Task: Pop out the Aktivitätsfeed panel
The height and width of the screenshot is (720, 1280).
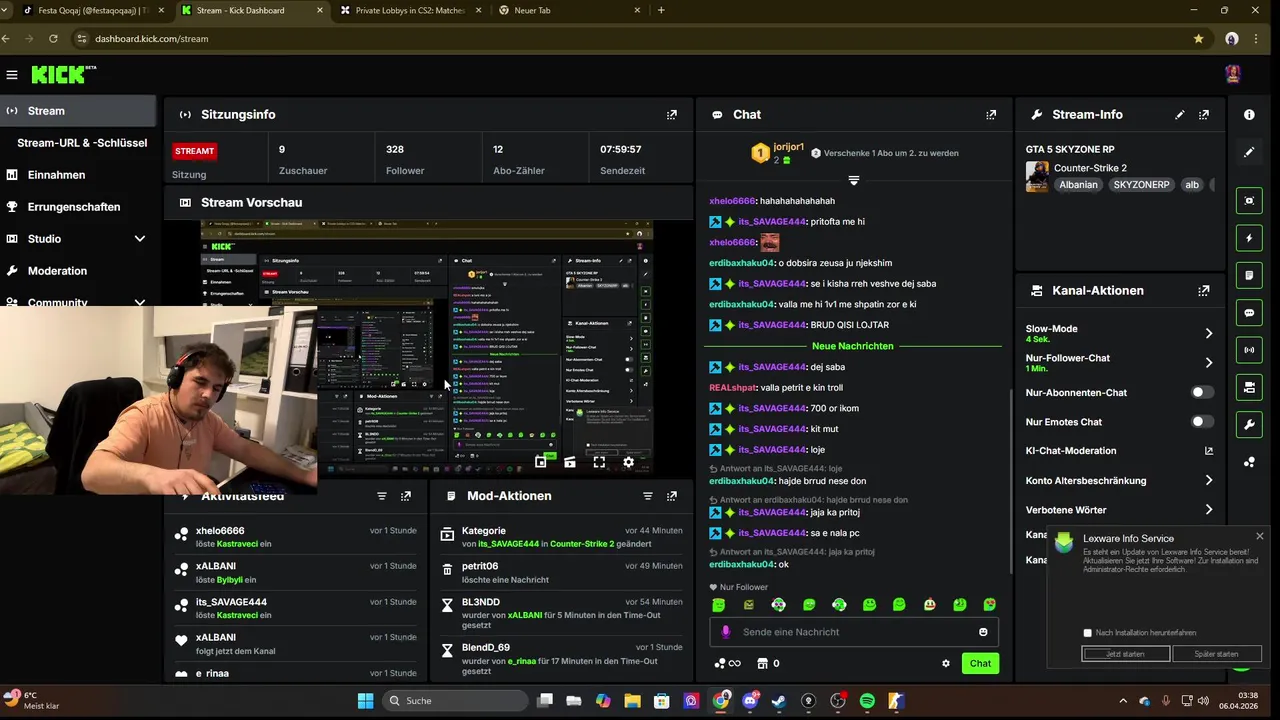Action: coord(406,496)
